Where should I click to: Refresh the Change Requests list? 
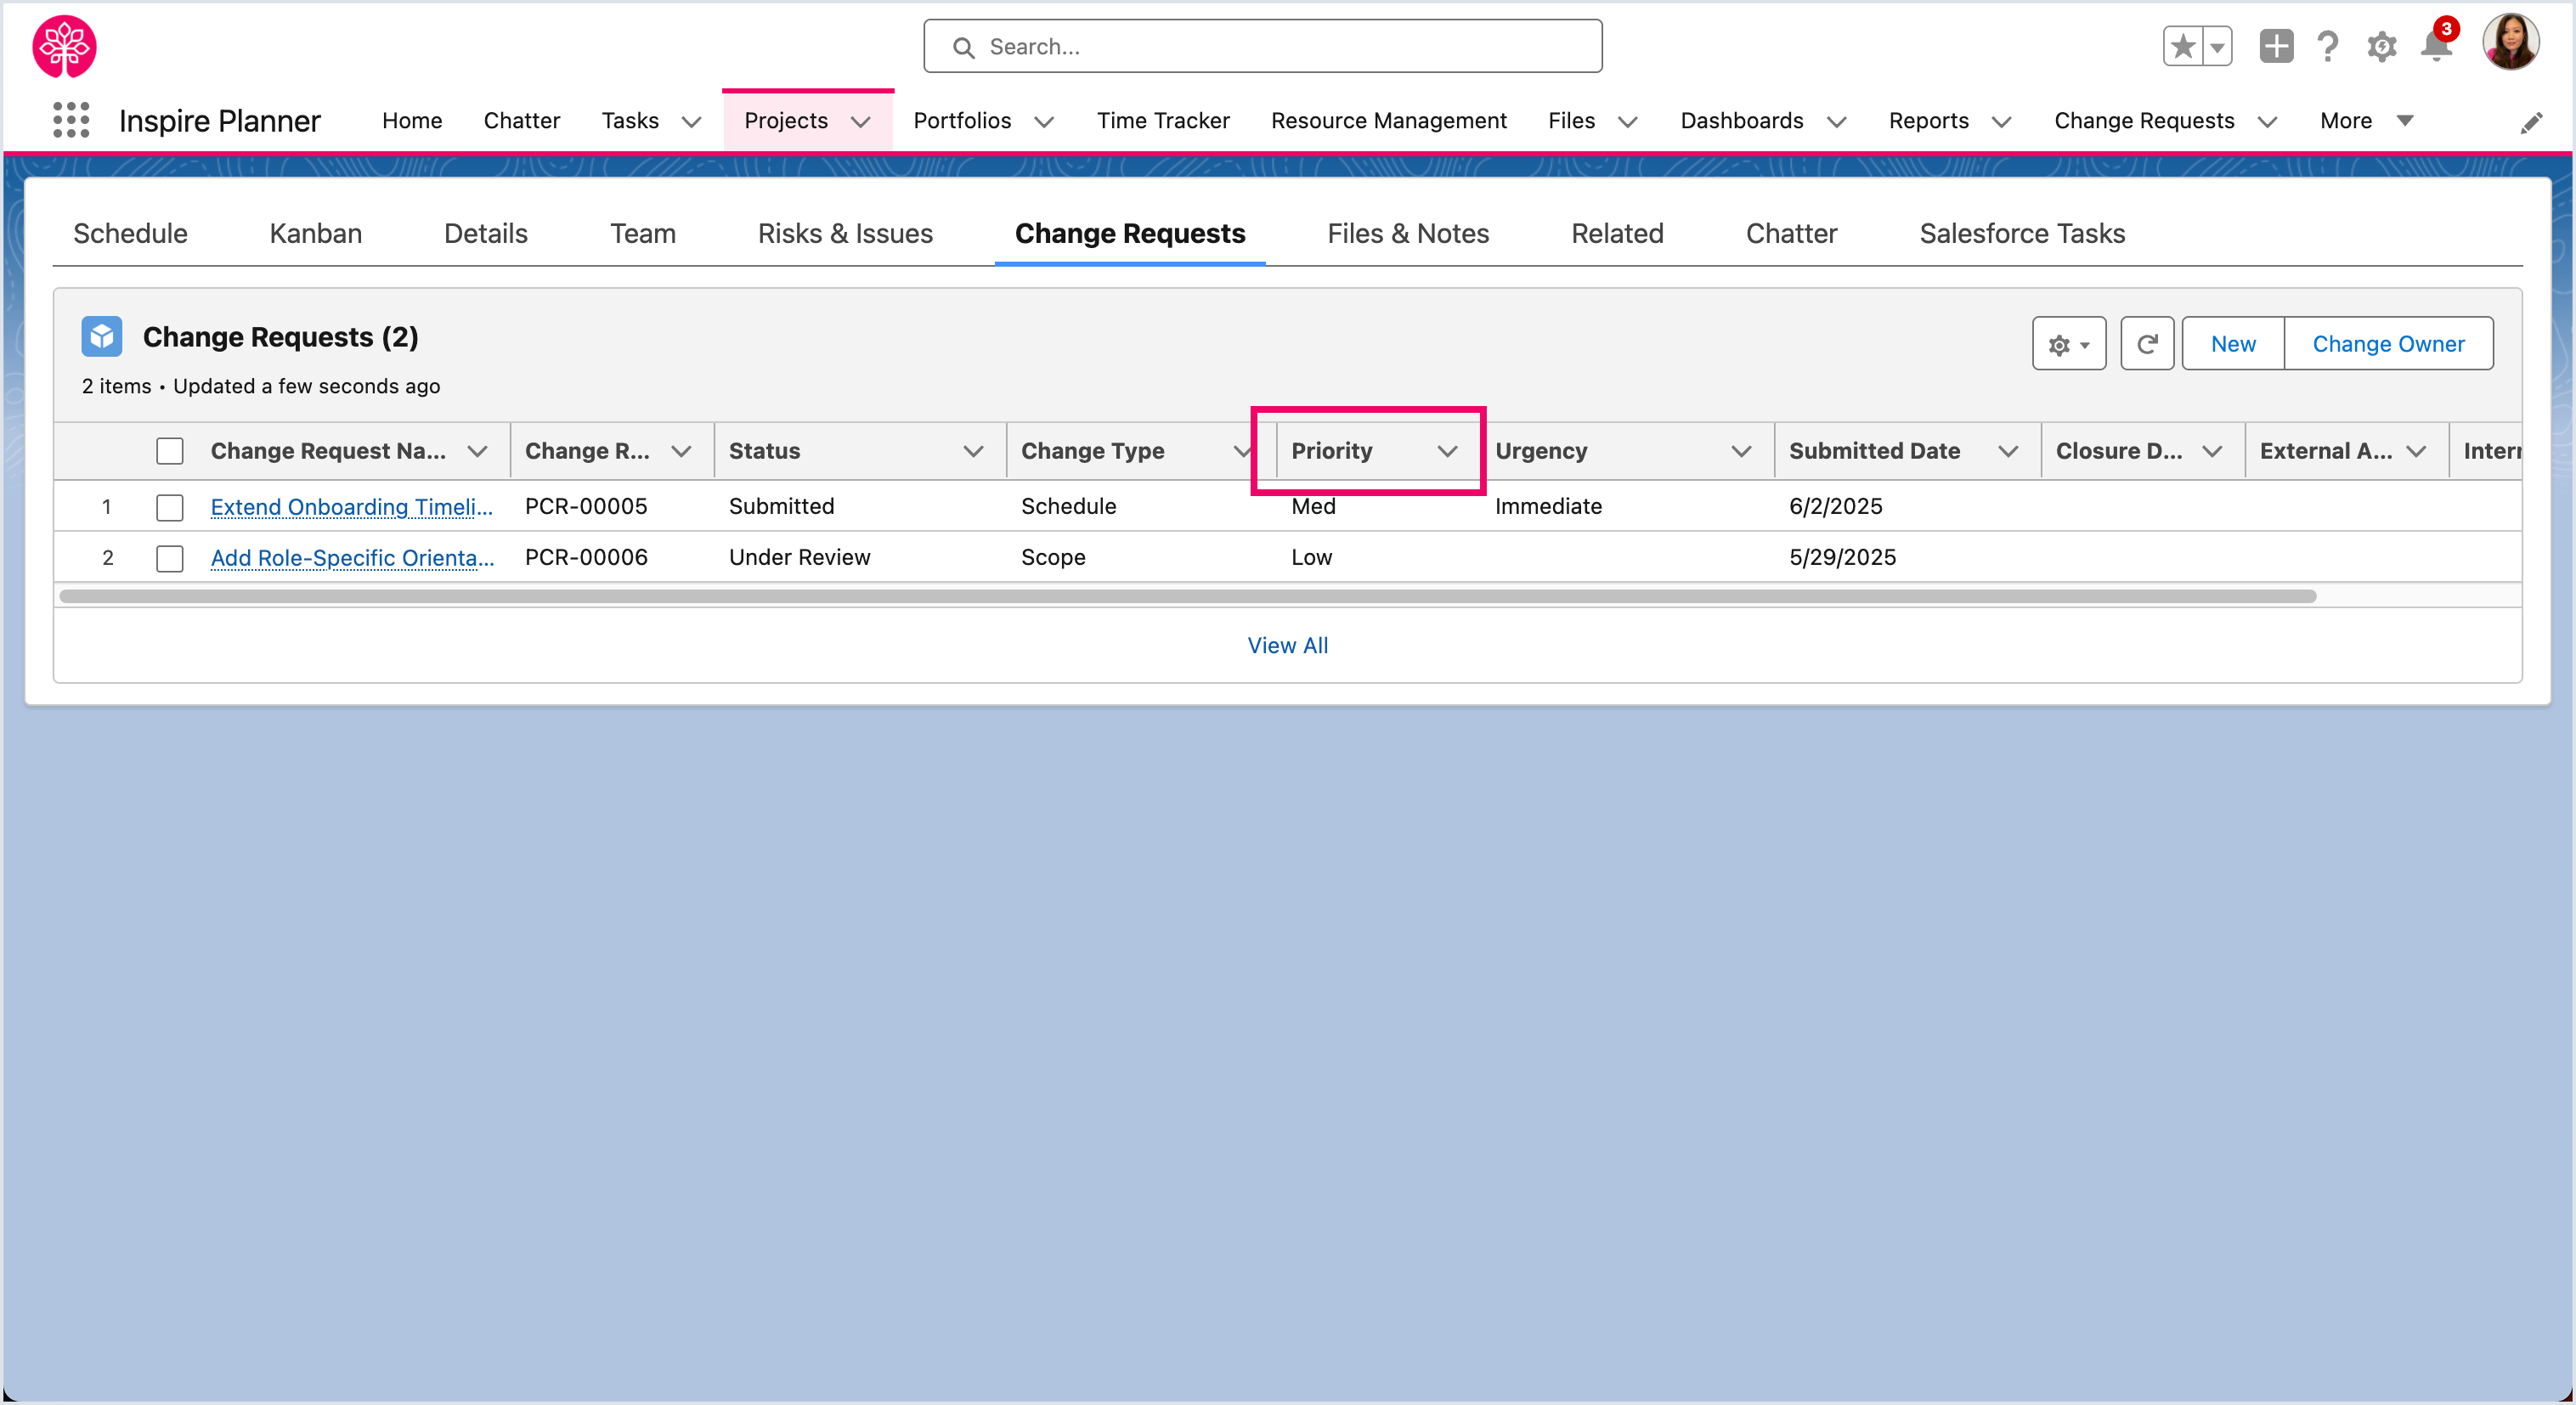click(2147, 344)
